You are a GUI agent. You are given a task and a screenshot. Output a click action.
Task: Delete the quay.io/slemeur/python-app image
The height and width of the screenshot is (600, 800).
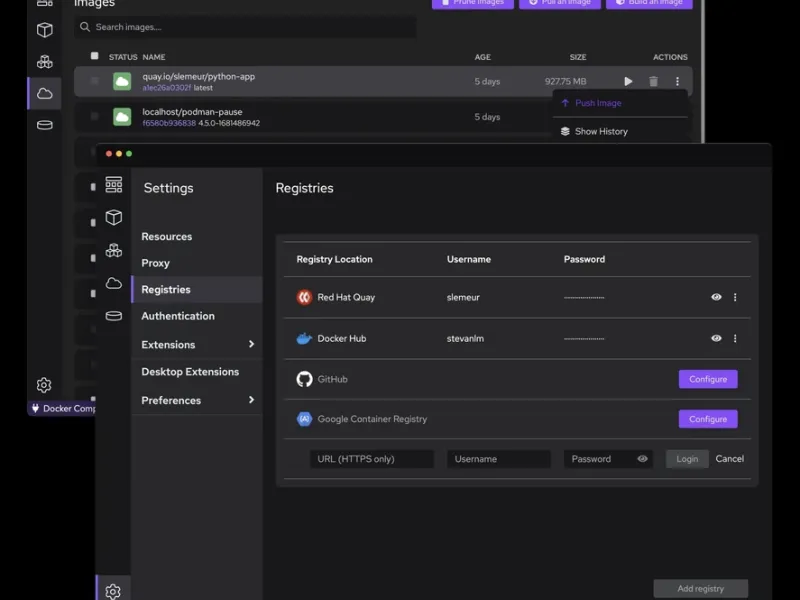pyautogui.click(x=653, y=81)
